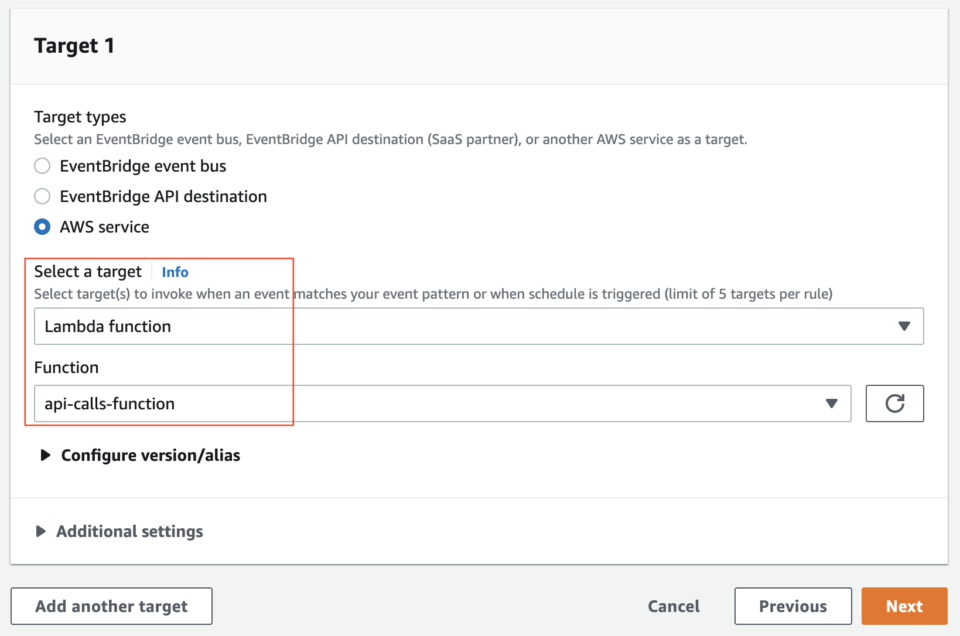Image resolution: width=960 pixels, height=636 pixels.
Task: Click inside the Function selection field
Action: pyautogui.click(x=300, y=403)
